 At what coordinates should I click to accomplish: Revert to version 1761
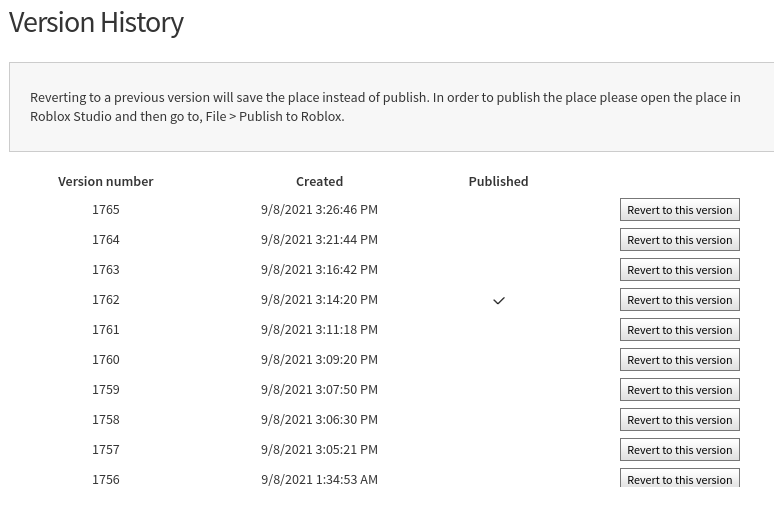coord(680,330)
